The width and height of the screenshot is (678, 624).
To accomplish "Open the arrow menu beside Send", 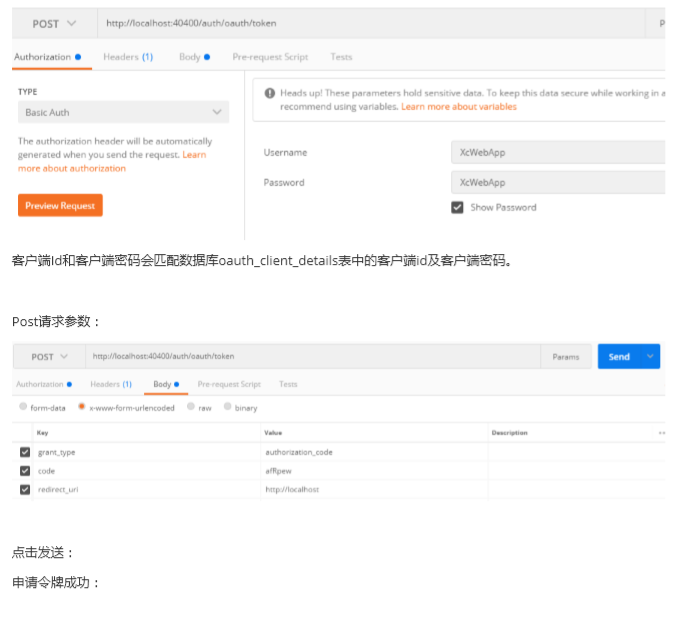I will [x=651, y=357].
